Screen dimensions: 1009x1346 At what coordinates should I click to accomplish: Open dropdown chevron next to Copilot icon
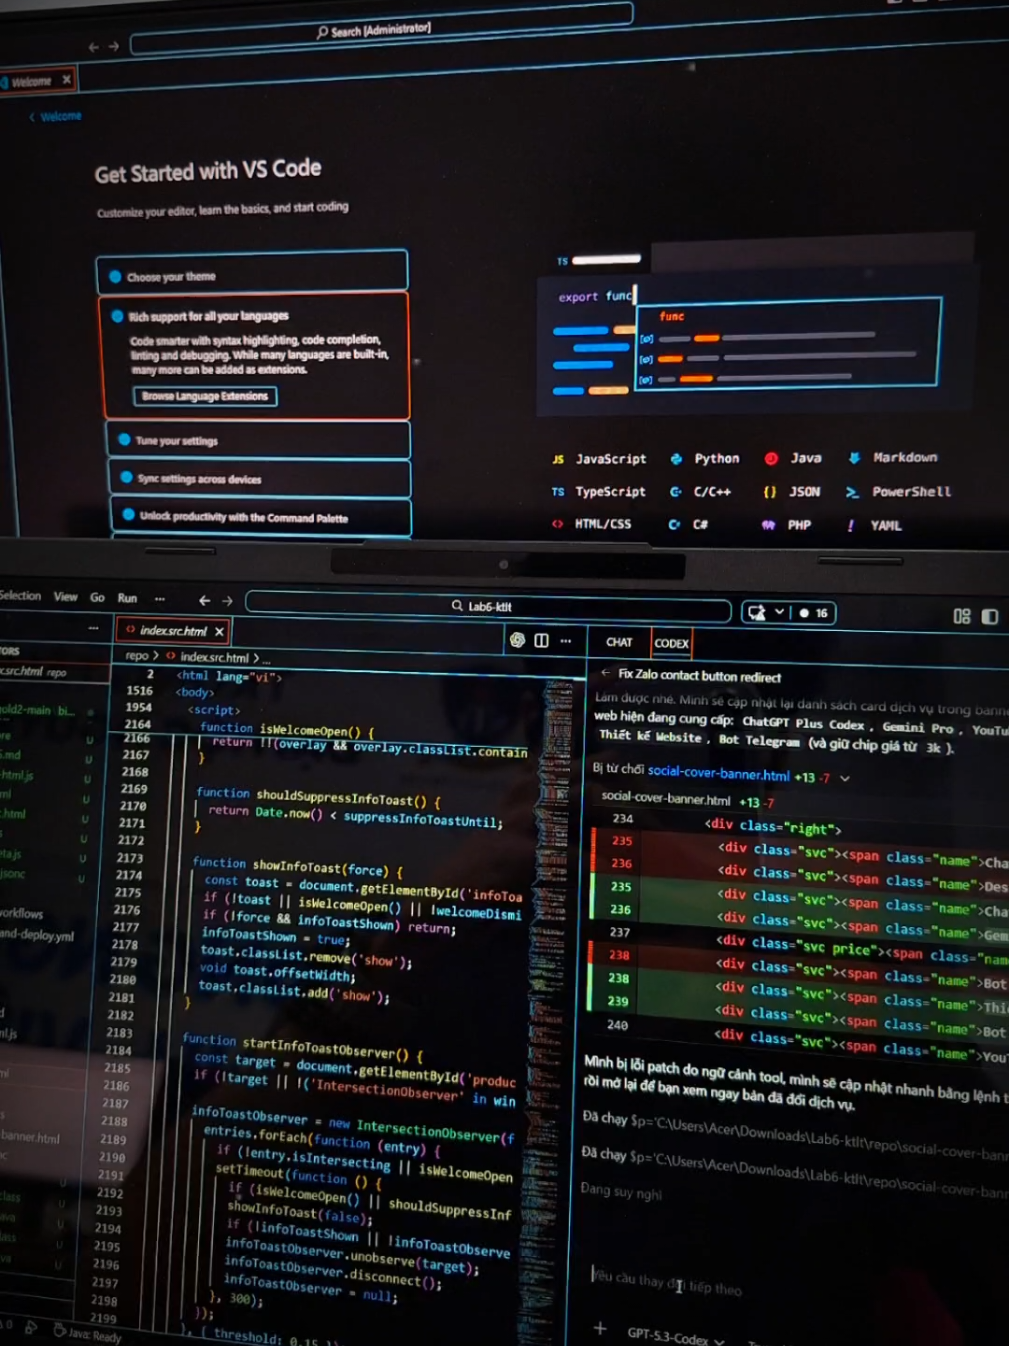click(779, 612)
